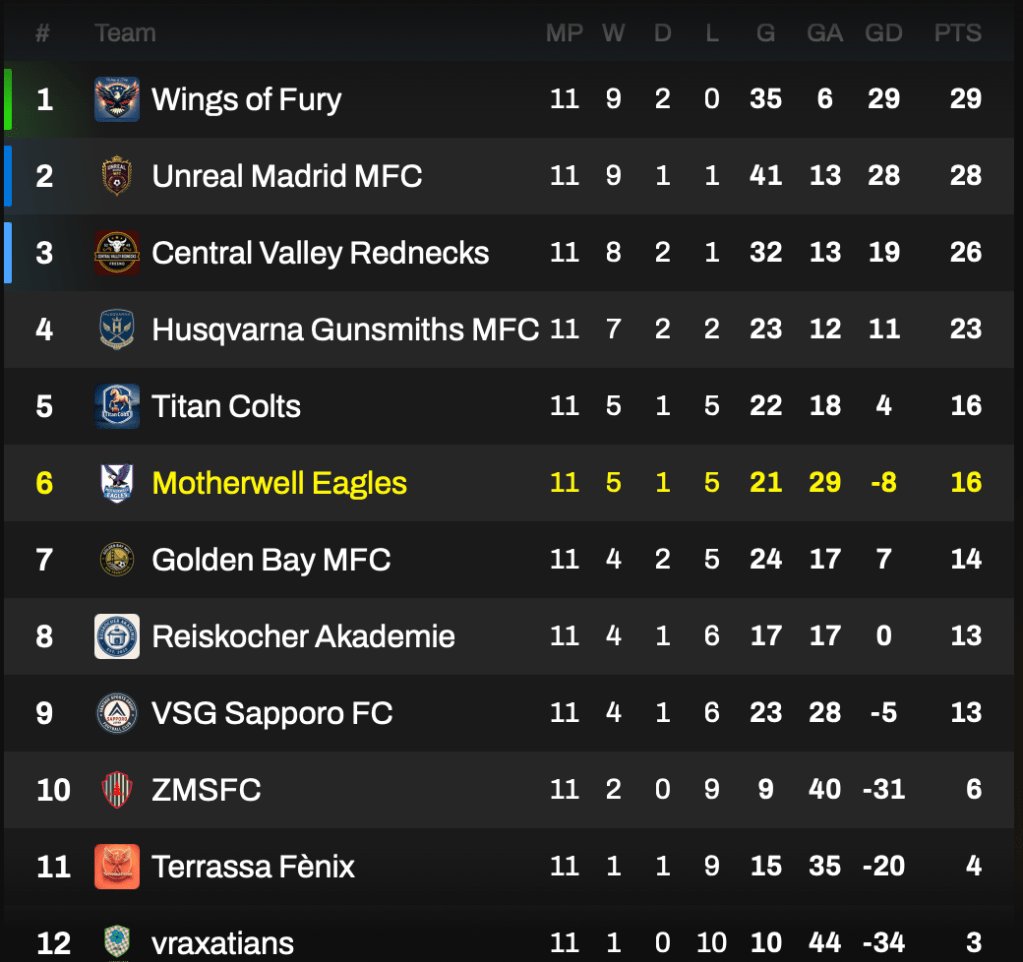
Task: Click the Wings of Fury team crest
Action: [117, 99]
